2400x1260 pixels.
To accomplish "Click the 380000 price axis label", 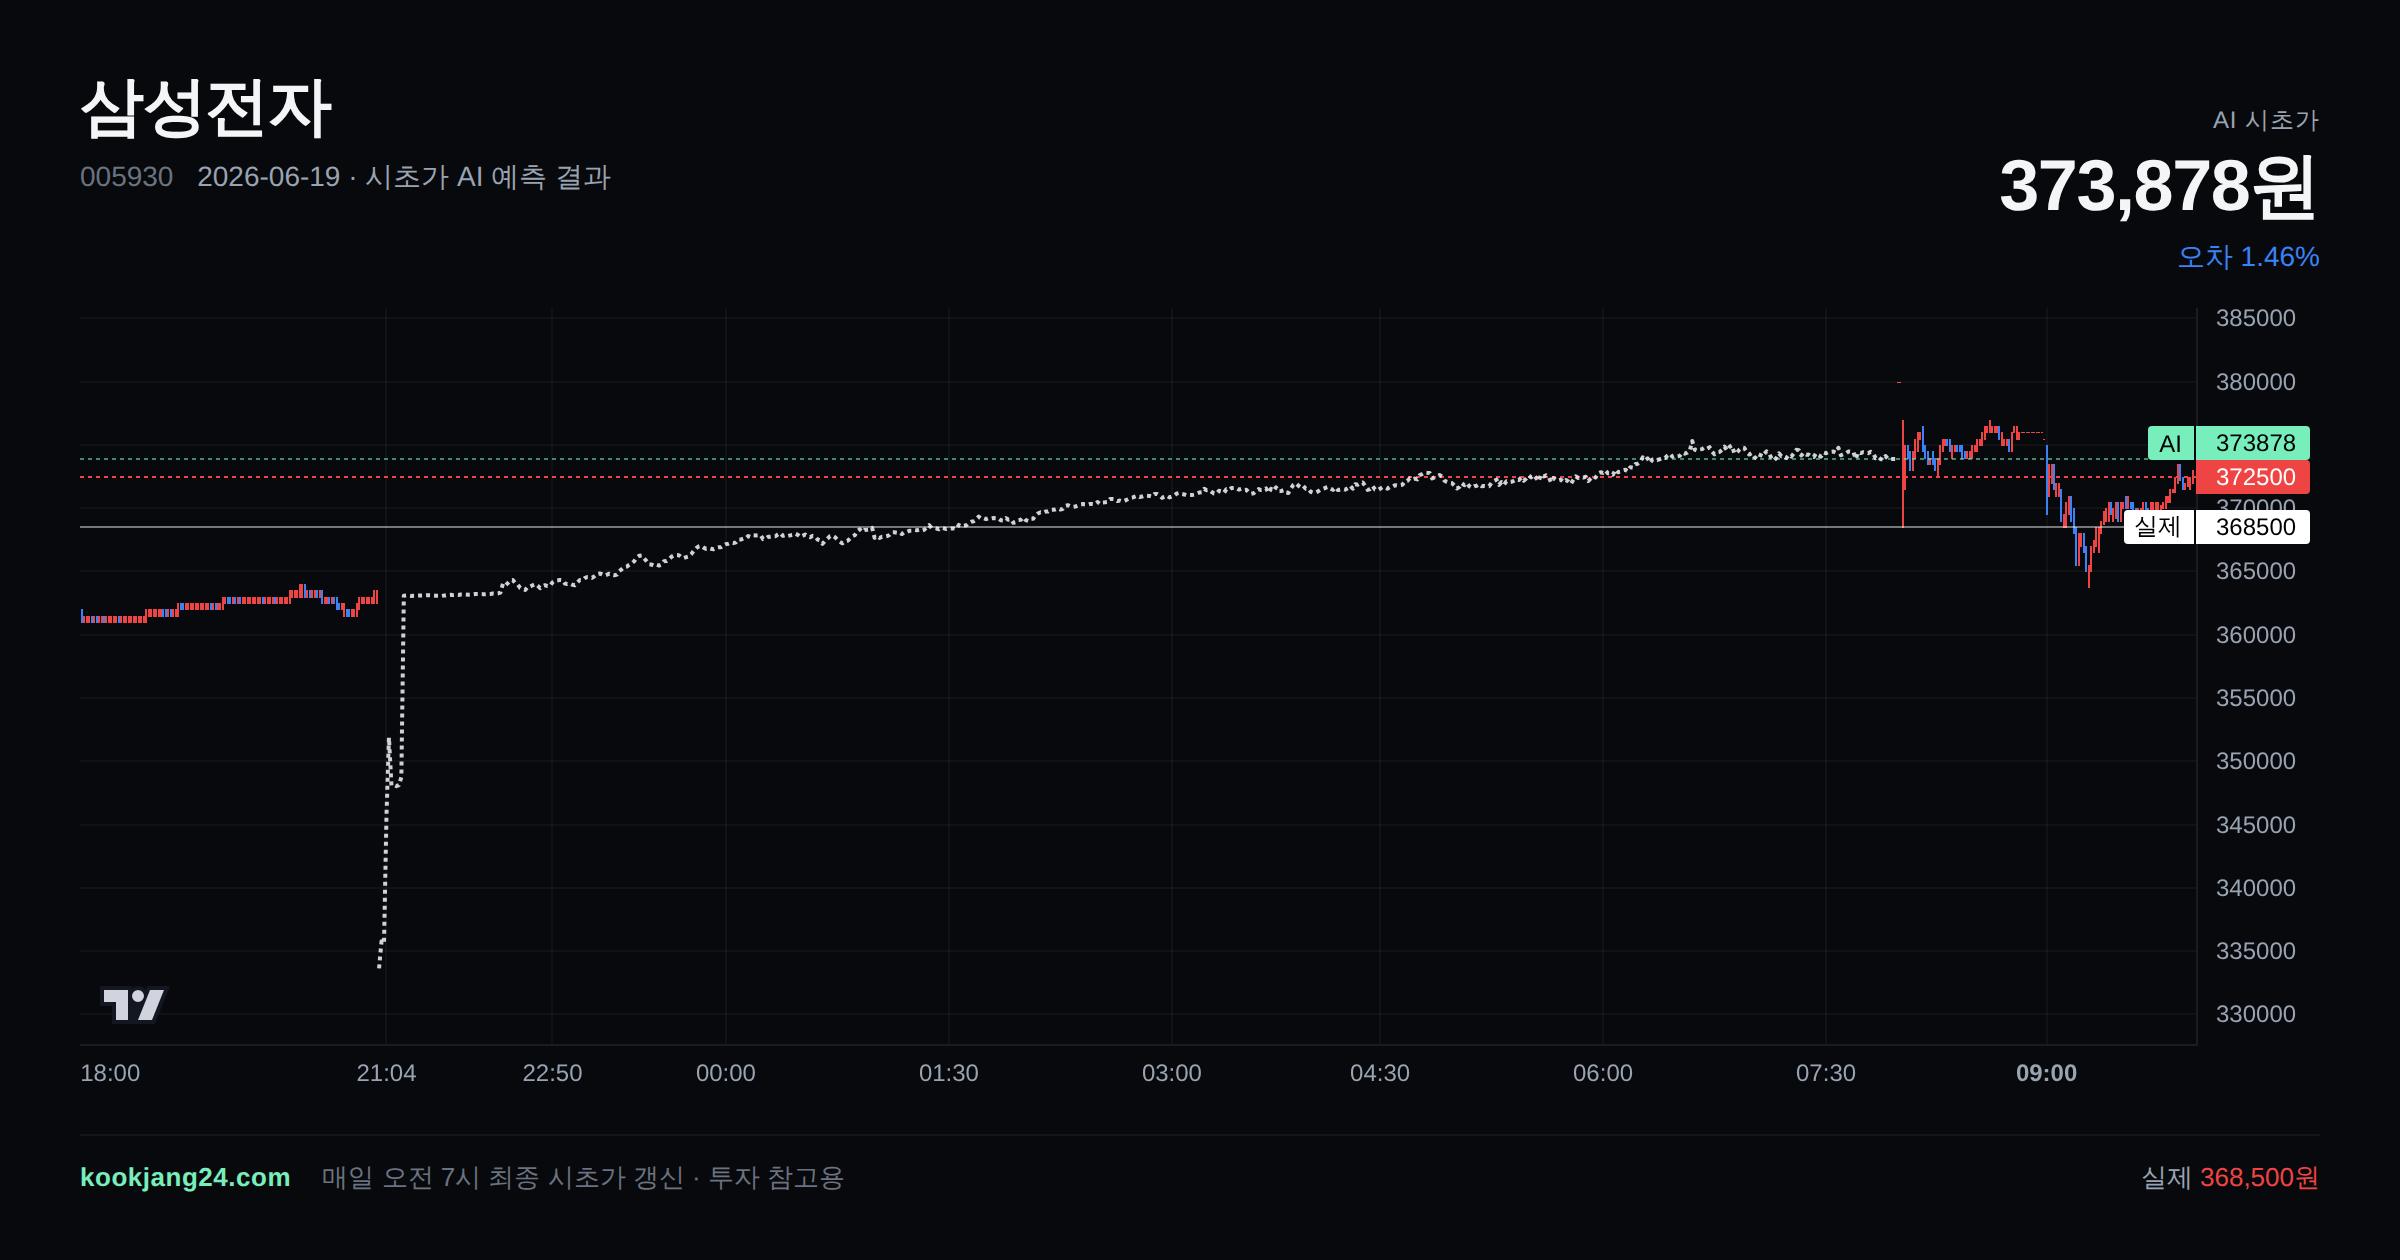I will point(2256,382).
